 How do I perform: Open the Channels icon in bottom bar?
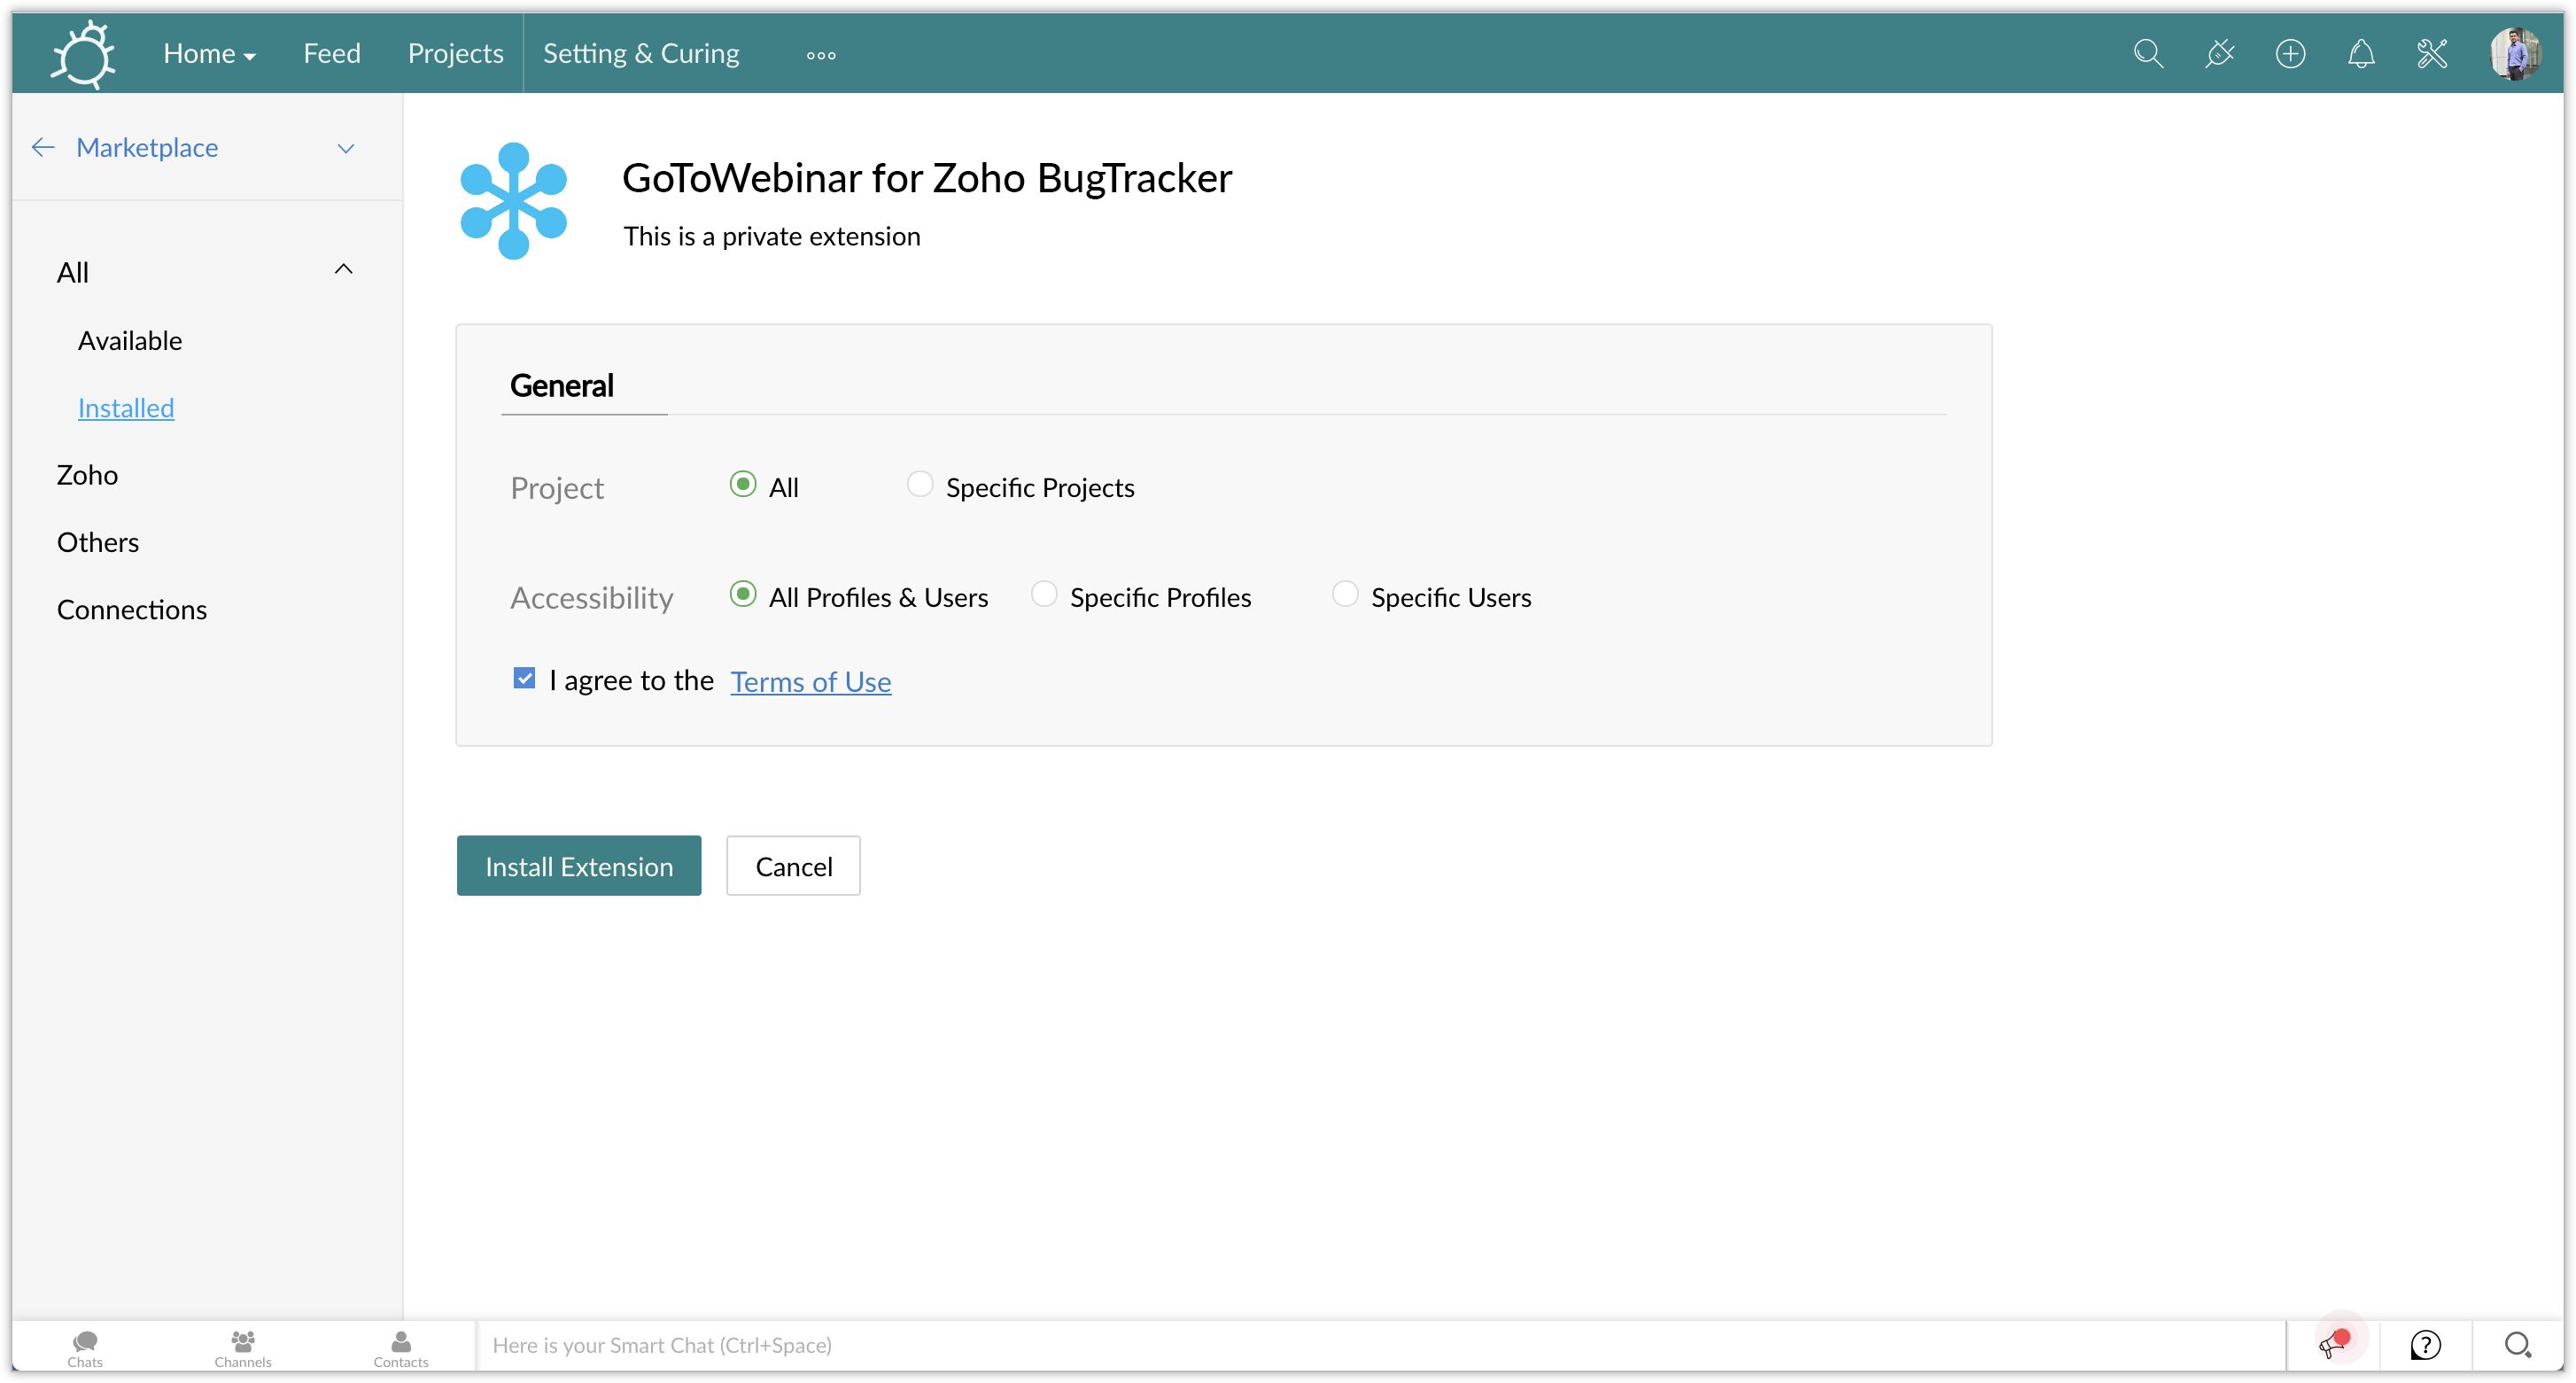(243, 1348)
